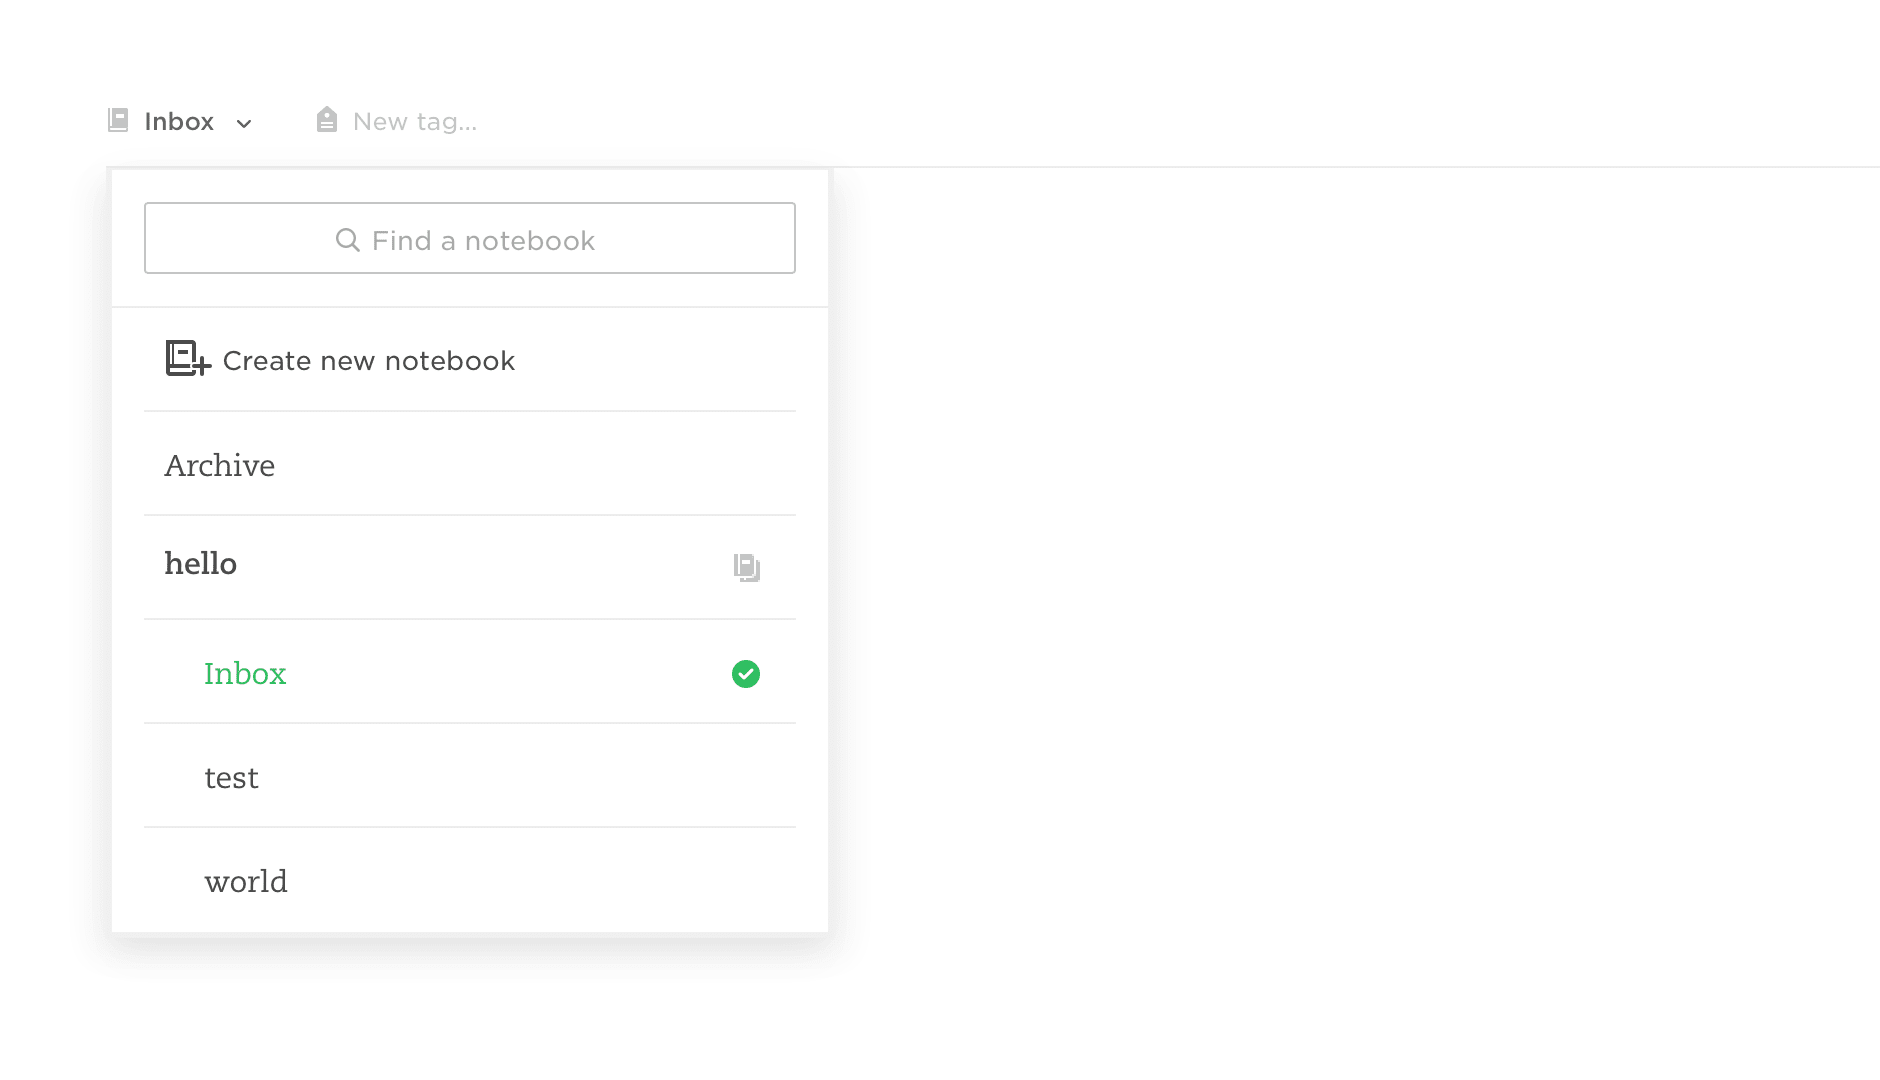The height and width of the screenshot is (1080, 1880).
Task: Choose the test notebook from the list
Action: tap(232, 778)
